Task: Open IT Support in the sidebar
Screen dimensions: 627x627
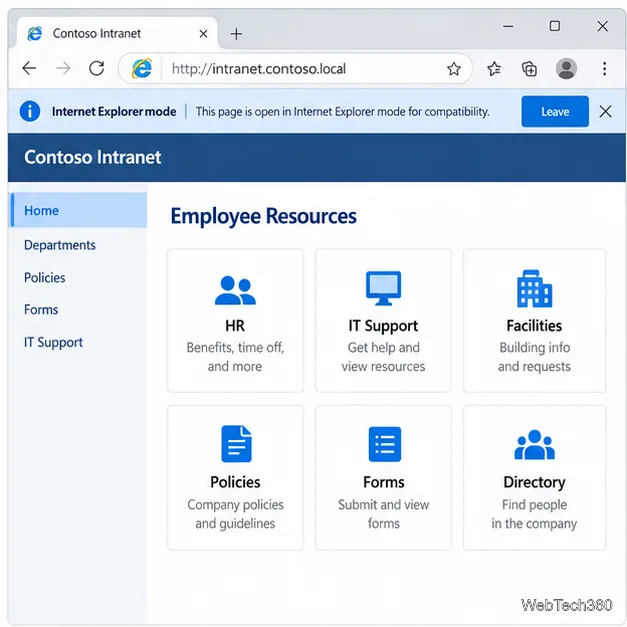Action: click(x=53, y=342)
